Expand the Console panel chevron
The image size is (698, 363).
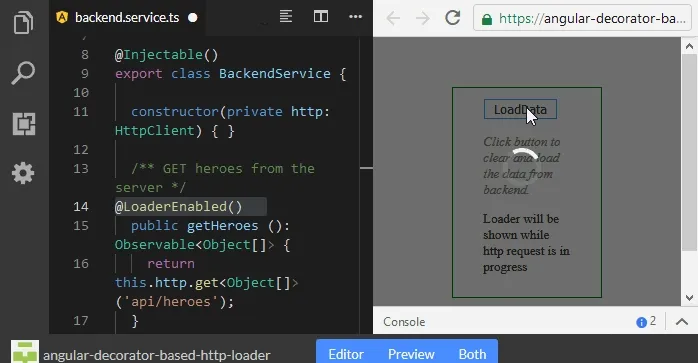(682, 322)
